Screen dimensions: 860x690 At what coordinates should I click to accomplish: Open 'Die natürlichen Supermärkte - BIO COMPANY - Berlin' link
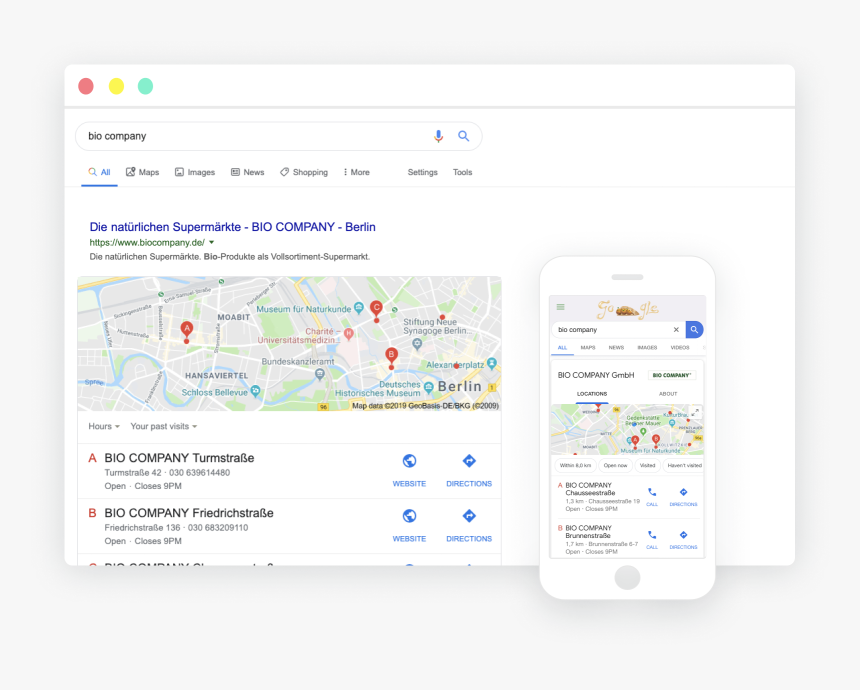tap(233, 227)
